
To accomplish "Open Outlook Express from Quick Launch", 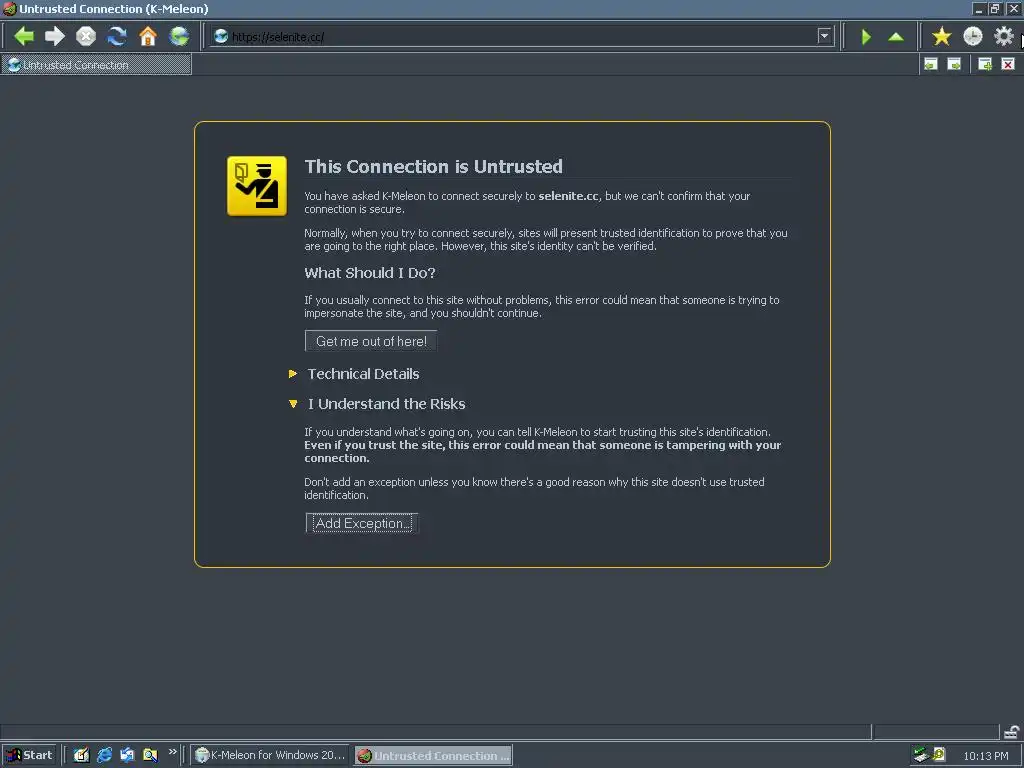I will click(x=127, y=755).
